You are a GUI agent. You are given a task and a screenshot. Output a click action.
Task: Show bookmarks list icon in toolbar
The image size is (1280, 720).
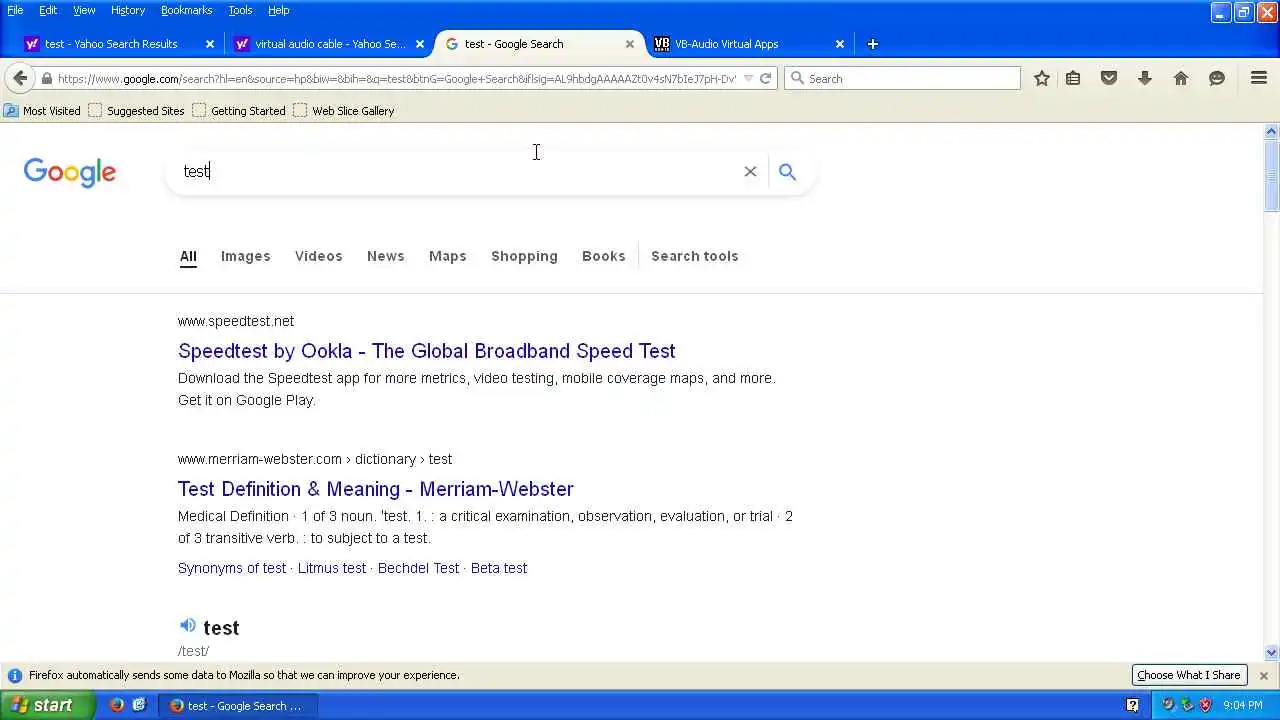1073,78
